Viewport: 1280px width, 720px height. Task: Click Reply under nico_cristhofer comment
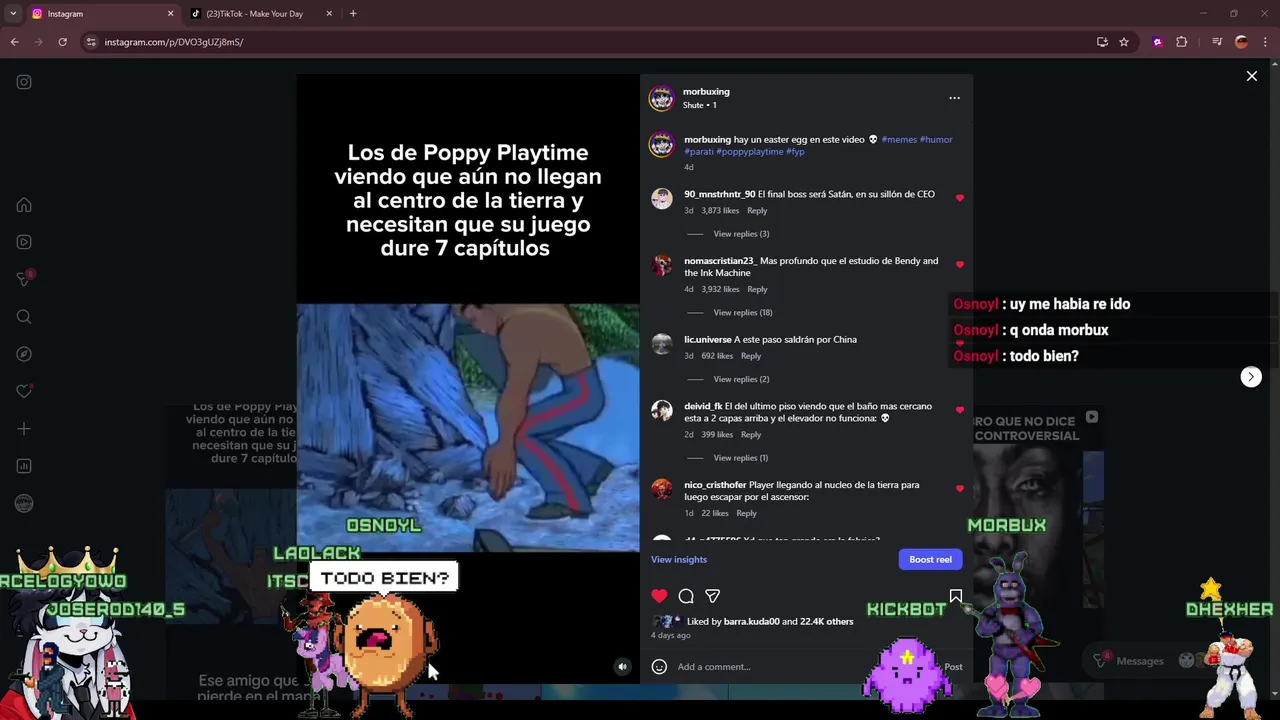click(x=746, y=514)
